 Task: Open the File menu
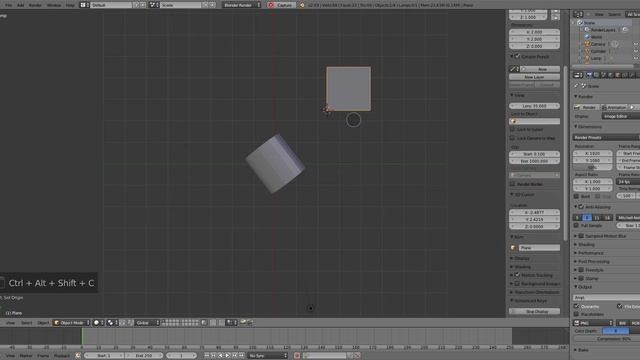coord(8,5)
